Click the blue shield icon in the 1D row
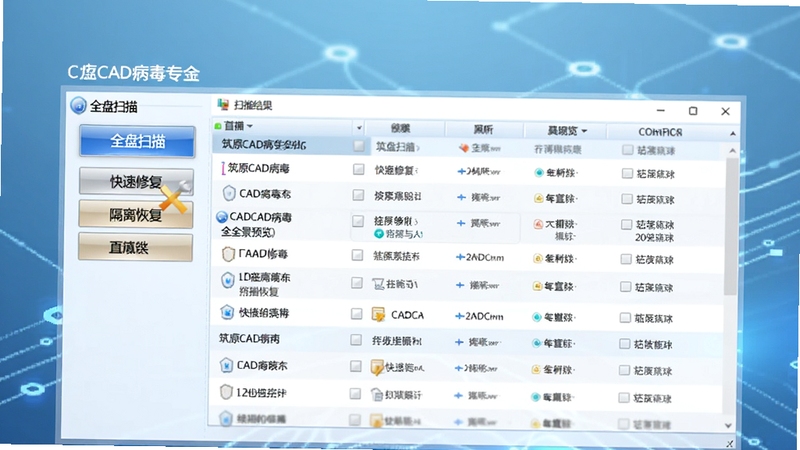Viewport: 800px width, 450px height. tap(228, 280)
